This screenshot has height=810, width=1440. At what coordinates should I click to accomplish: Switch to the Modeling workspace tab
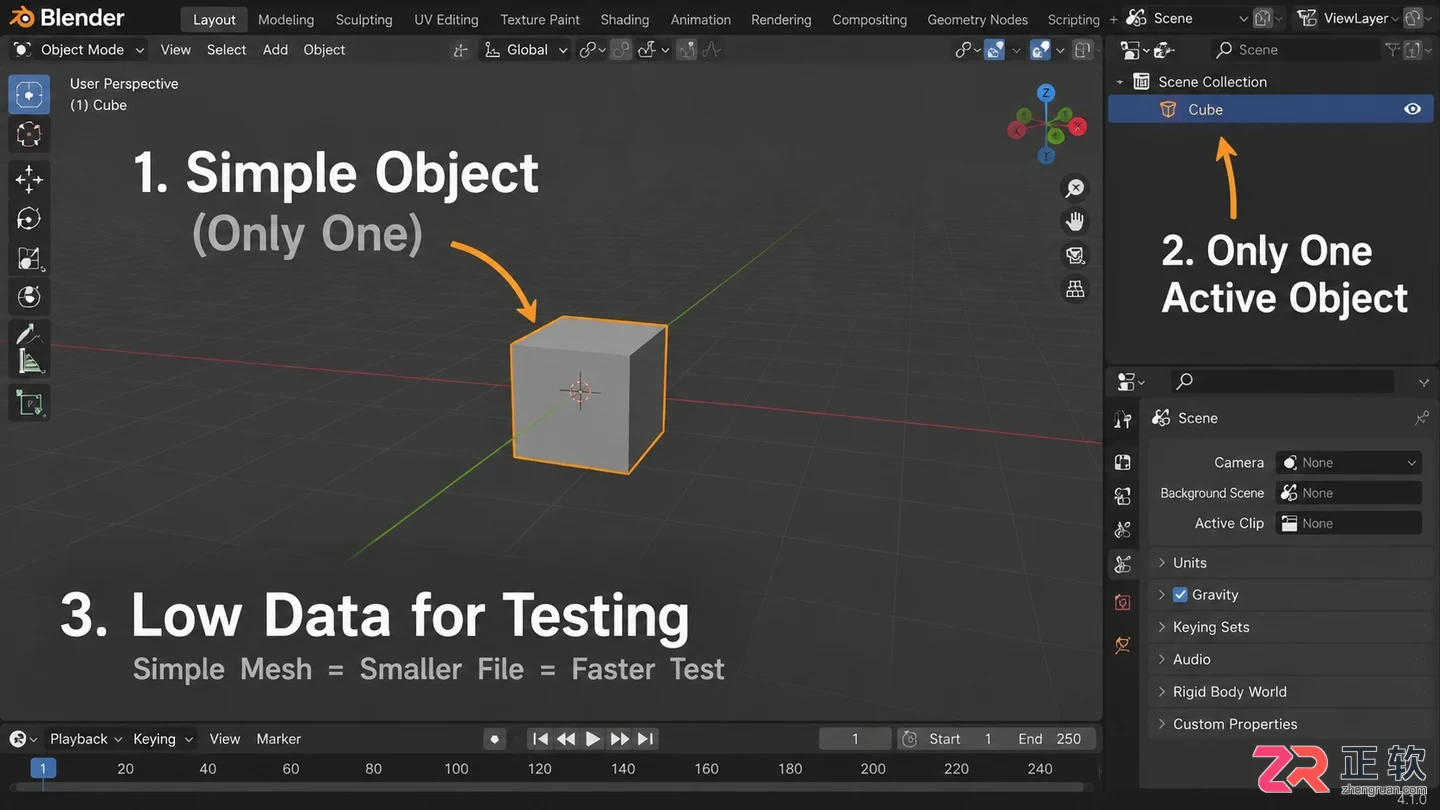click(x=286, y=19)
